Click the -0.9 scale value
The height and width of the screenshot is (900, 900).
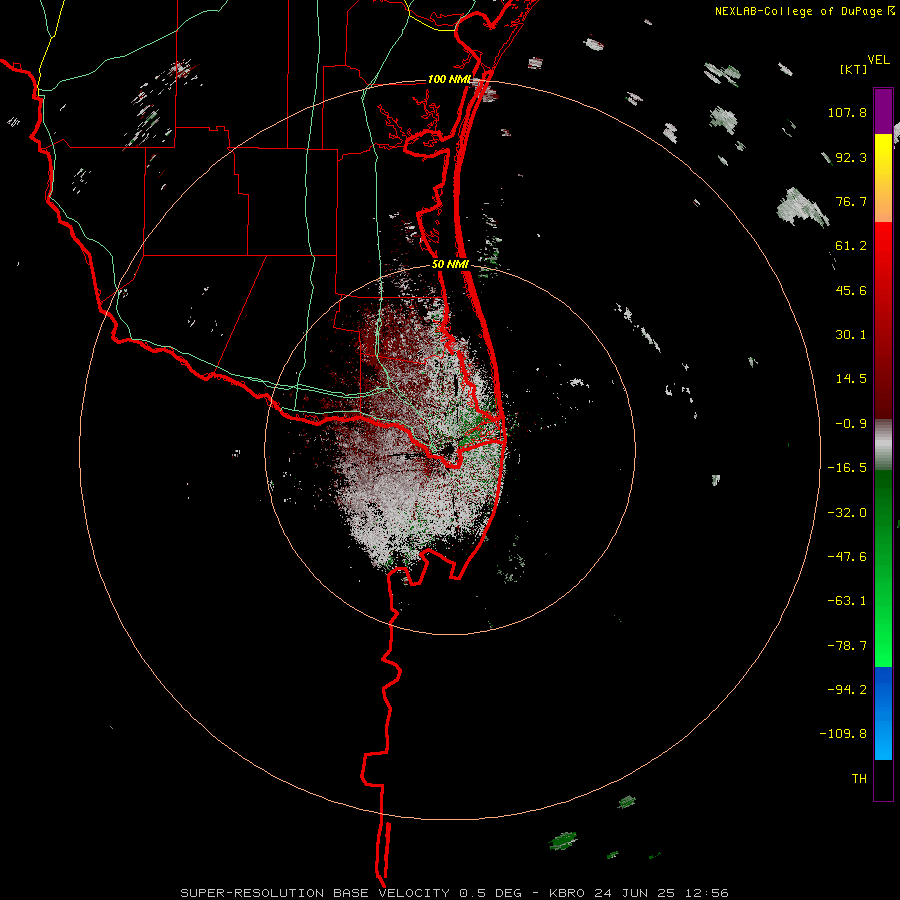pyautogui.click(x=851, y=424)
